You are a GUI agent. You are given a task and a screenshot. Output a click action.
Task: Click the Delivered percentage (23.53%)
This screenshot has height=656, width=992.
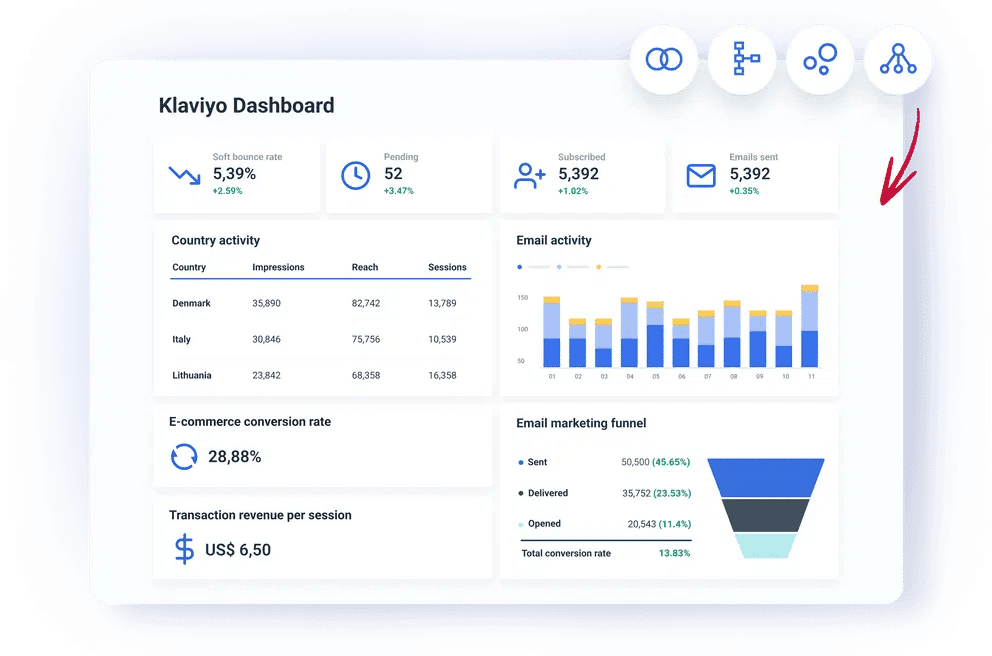click(x=672, y=493)
